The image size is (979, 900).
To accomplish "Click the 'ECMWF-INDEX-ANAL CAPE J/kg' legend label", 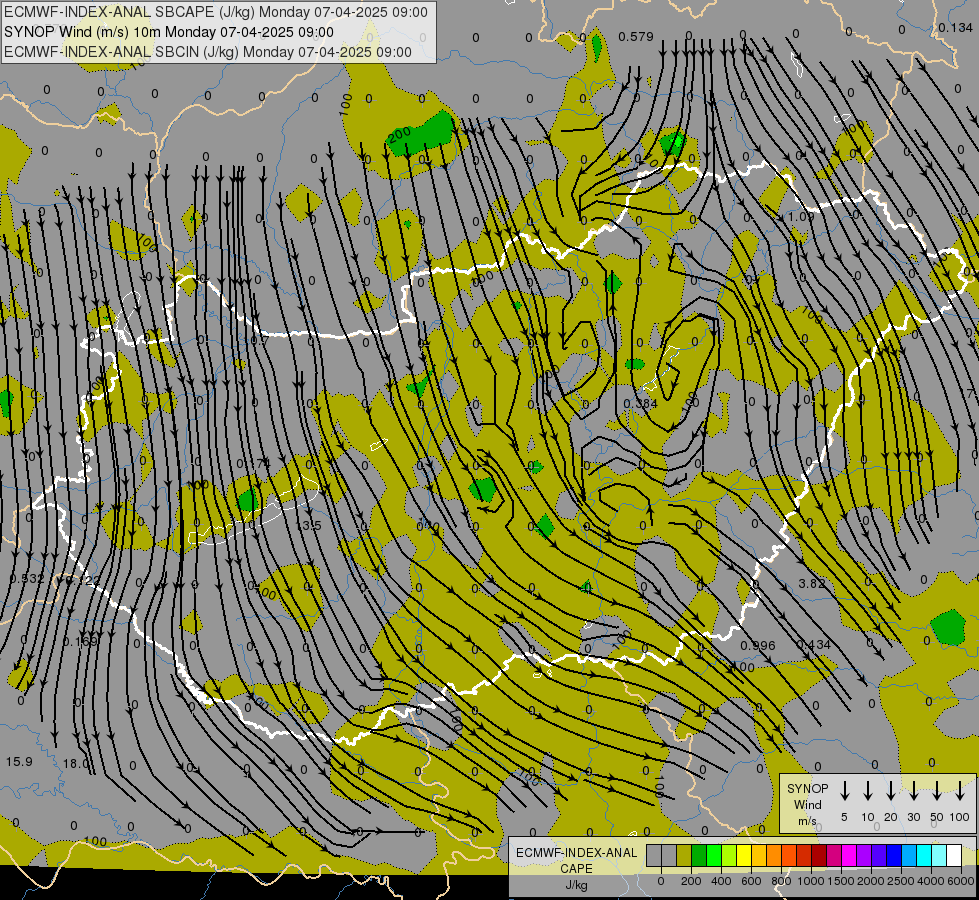I will coord(576,868).
